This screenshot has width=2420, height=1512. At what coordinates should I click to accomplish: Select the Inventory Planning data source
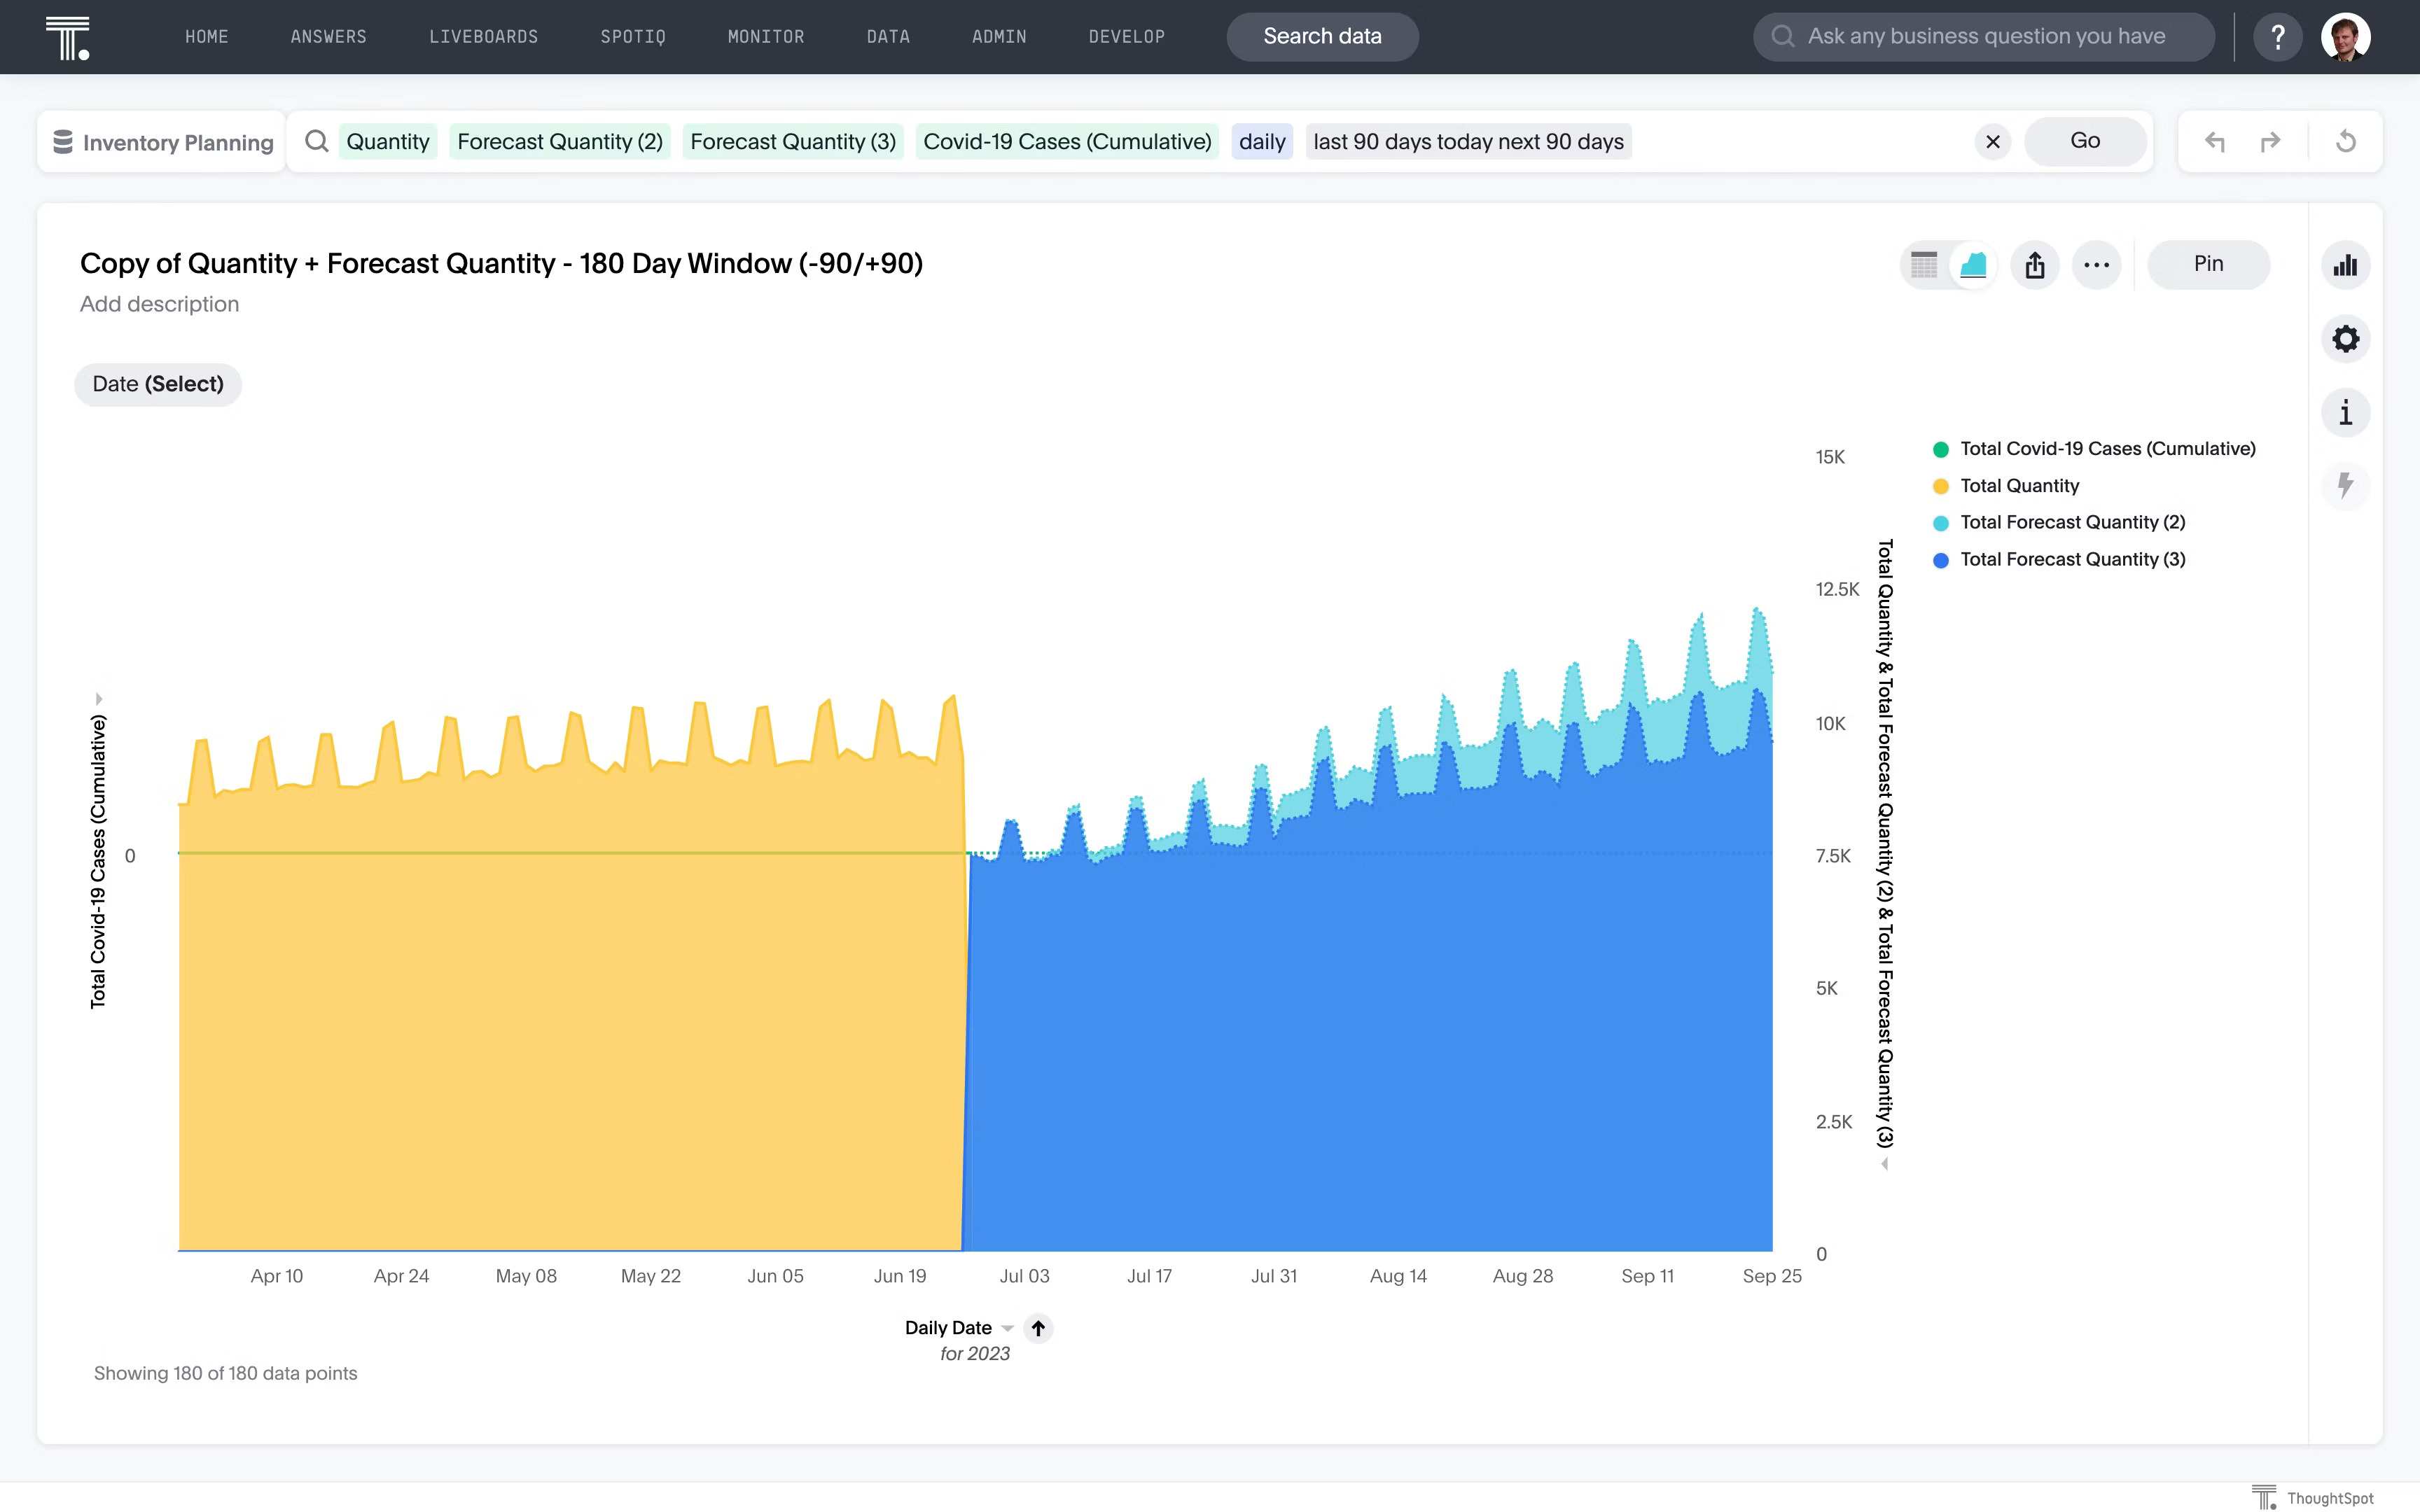pos(163,142)
